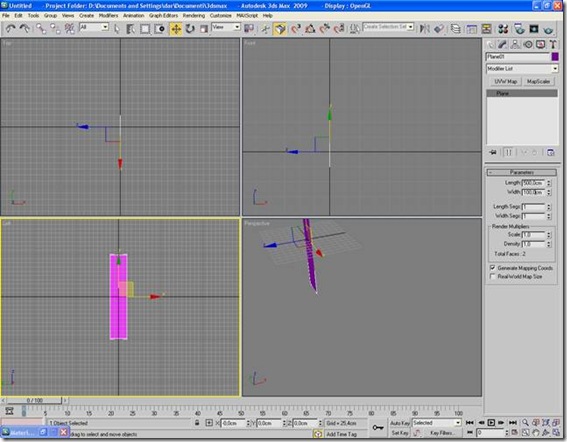Toggle the Snaps 3D toggle

(295, 29)
